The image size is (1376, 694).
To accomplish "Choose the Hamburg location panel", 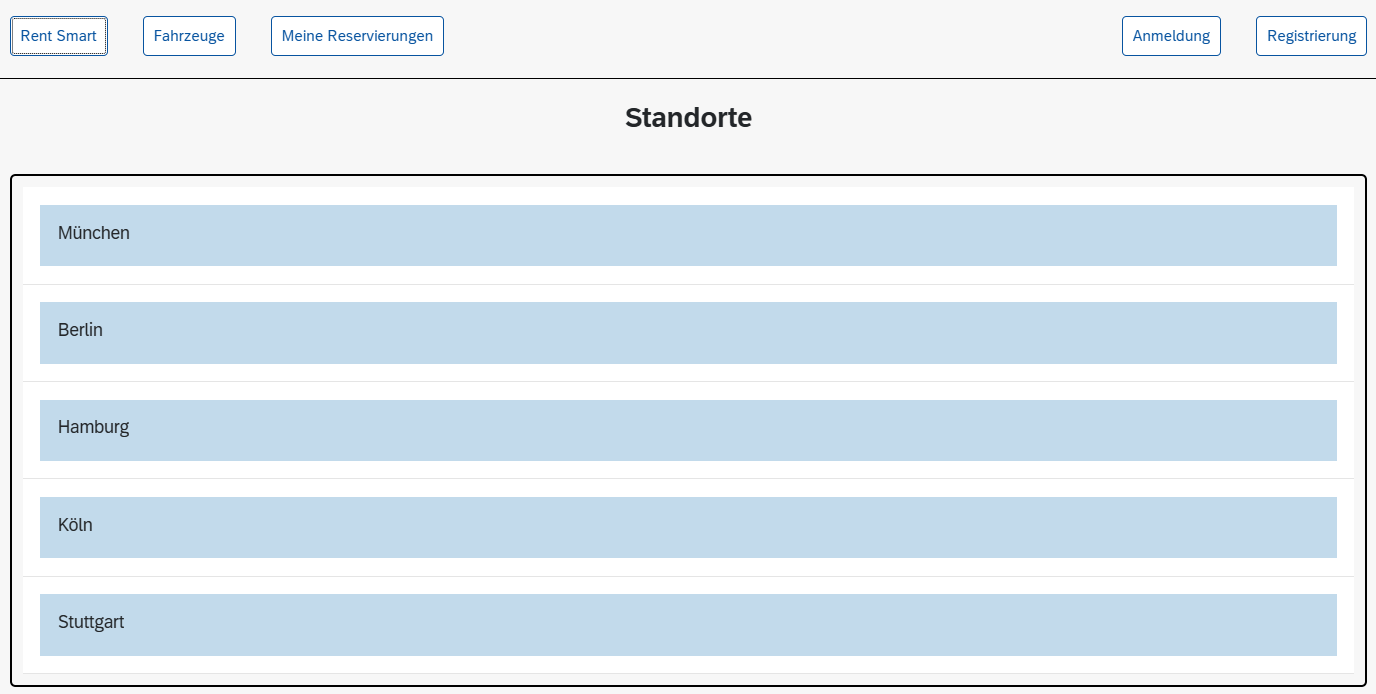I will 688,430.
